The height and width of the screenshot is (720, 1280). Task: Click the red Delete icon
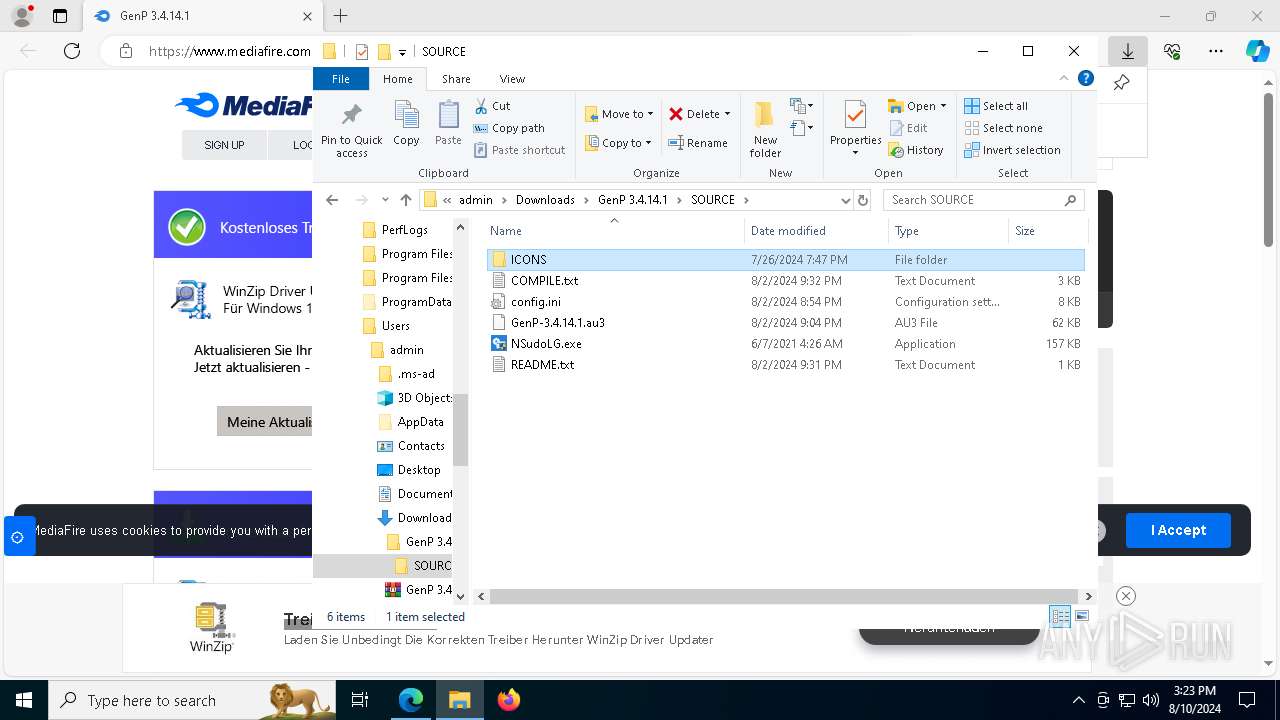tap(676, 114)
